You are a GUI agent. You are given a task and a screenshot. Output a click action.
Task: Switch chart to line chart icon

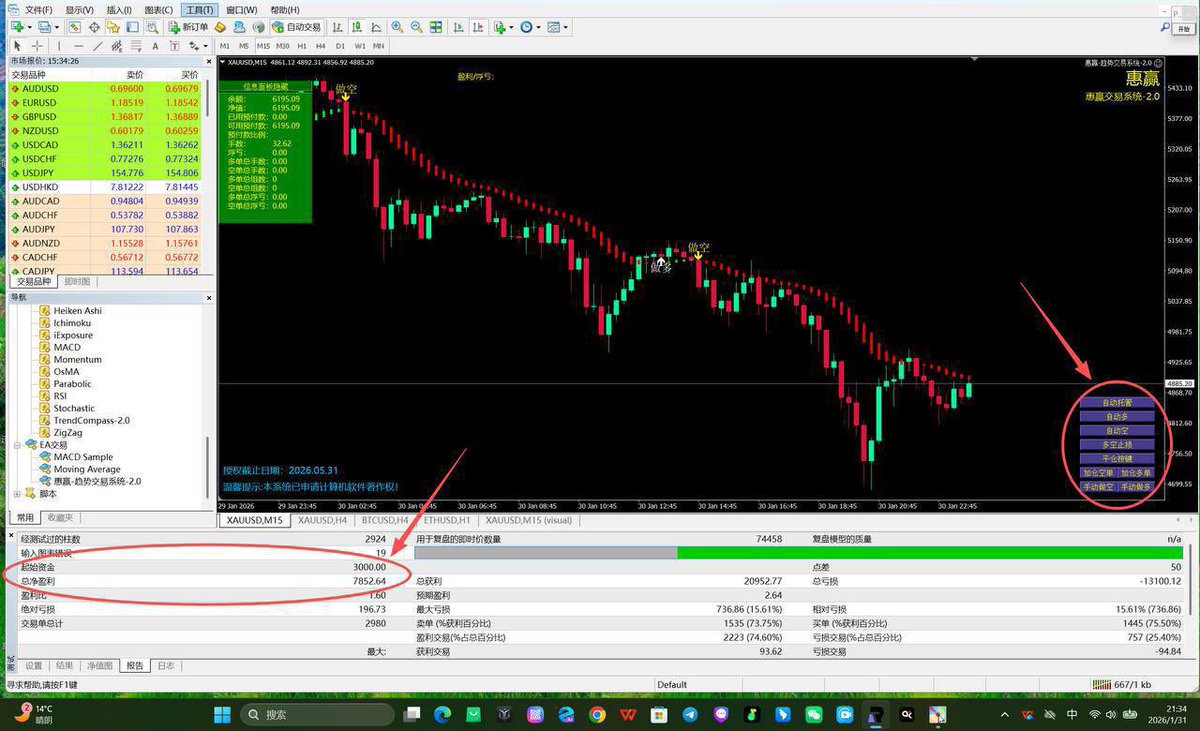coord(375,27)
